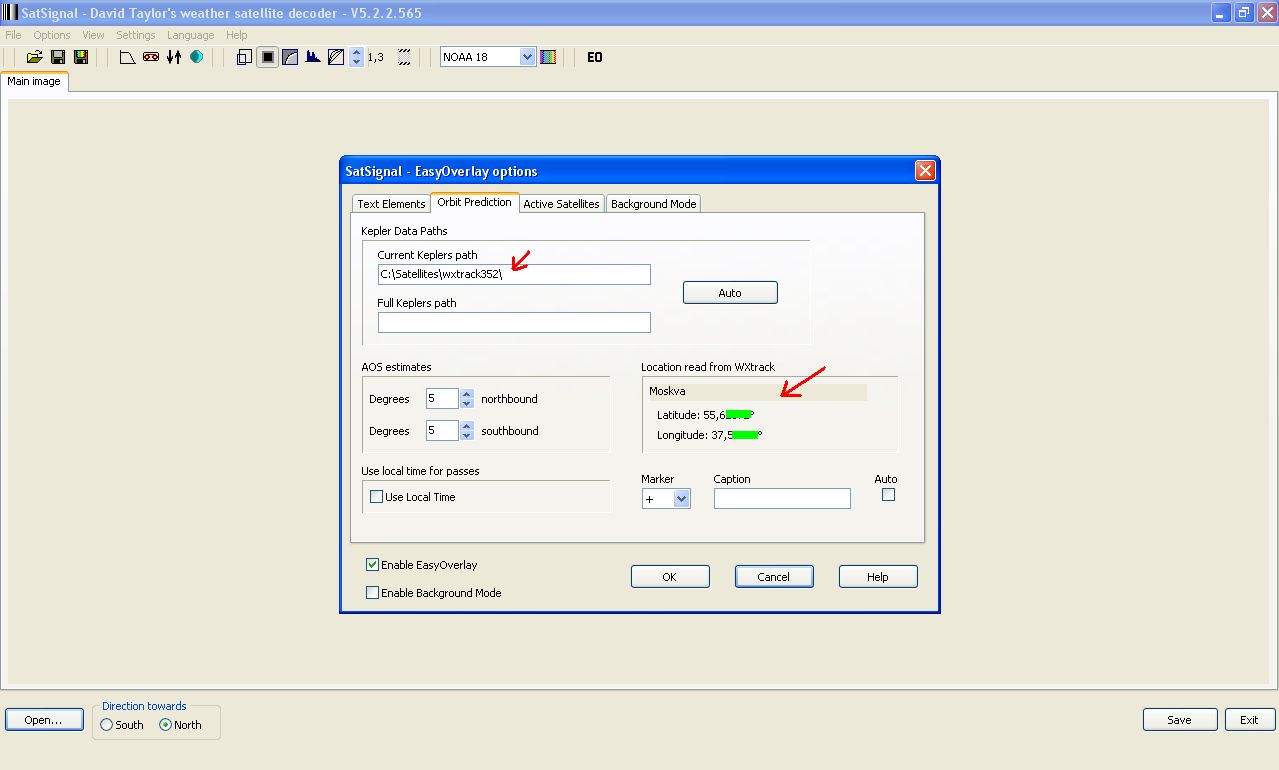Check Enable Background Mode
Image resolution: width=1279 pixels, height=770 pixels.
point(372,593)
